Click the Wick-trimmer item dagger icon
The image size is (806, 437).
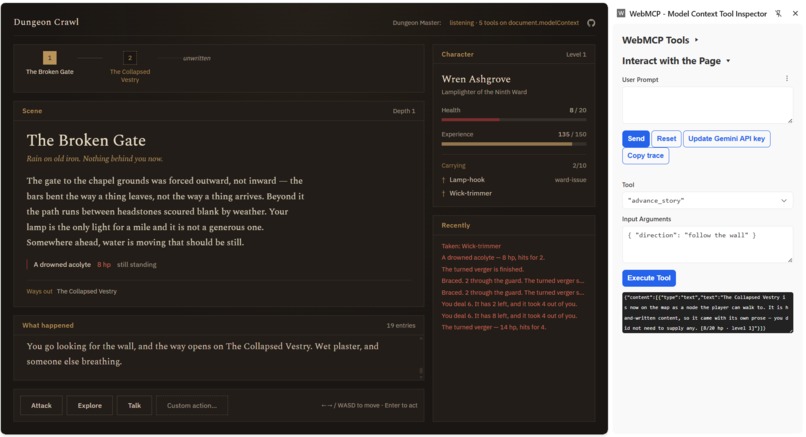tap(444, 193)
